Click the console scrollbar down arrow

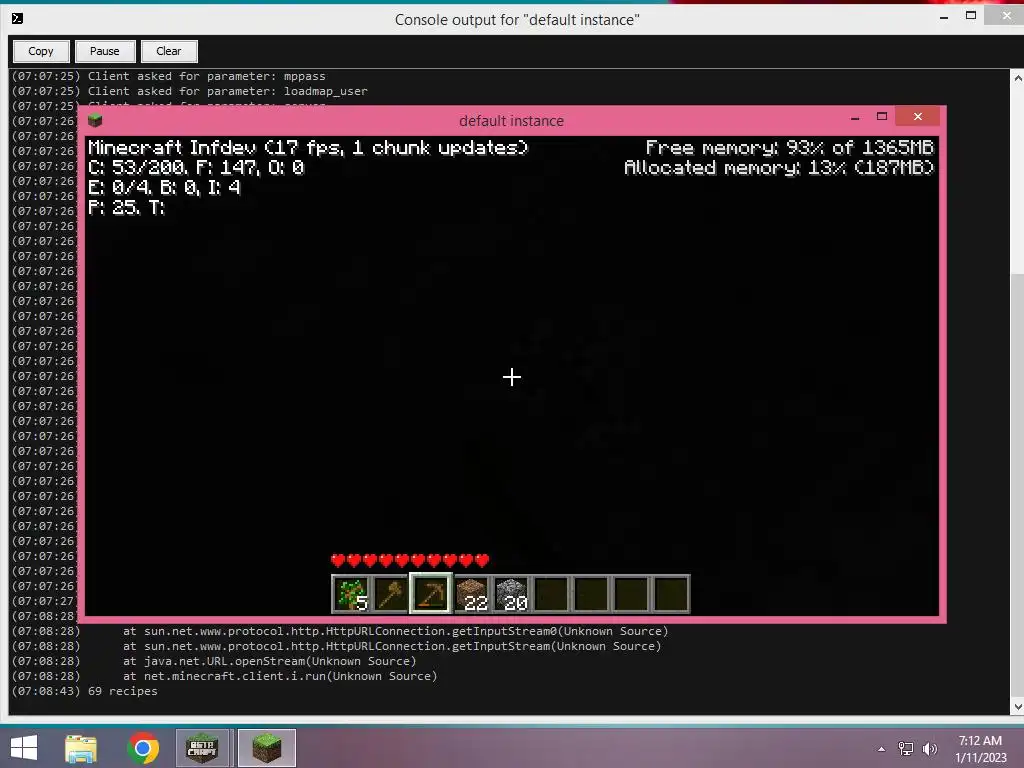click(x=1017, y=707)
